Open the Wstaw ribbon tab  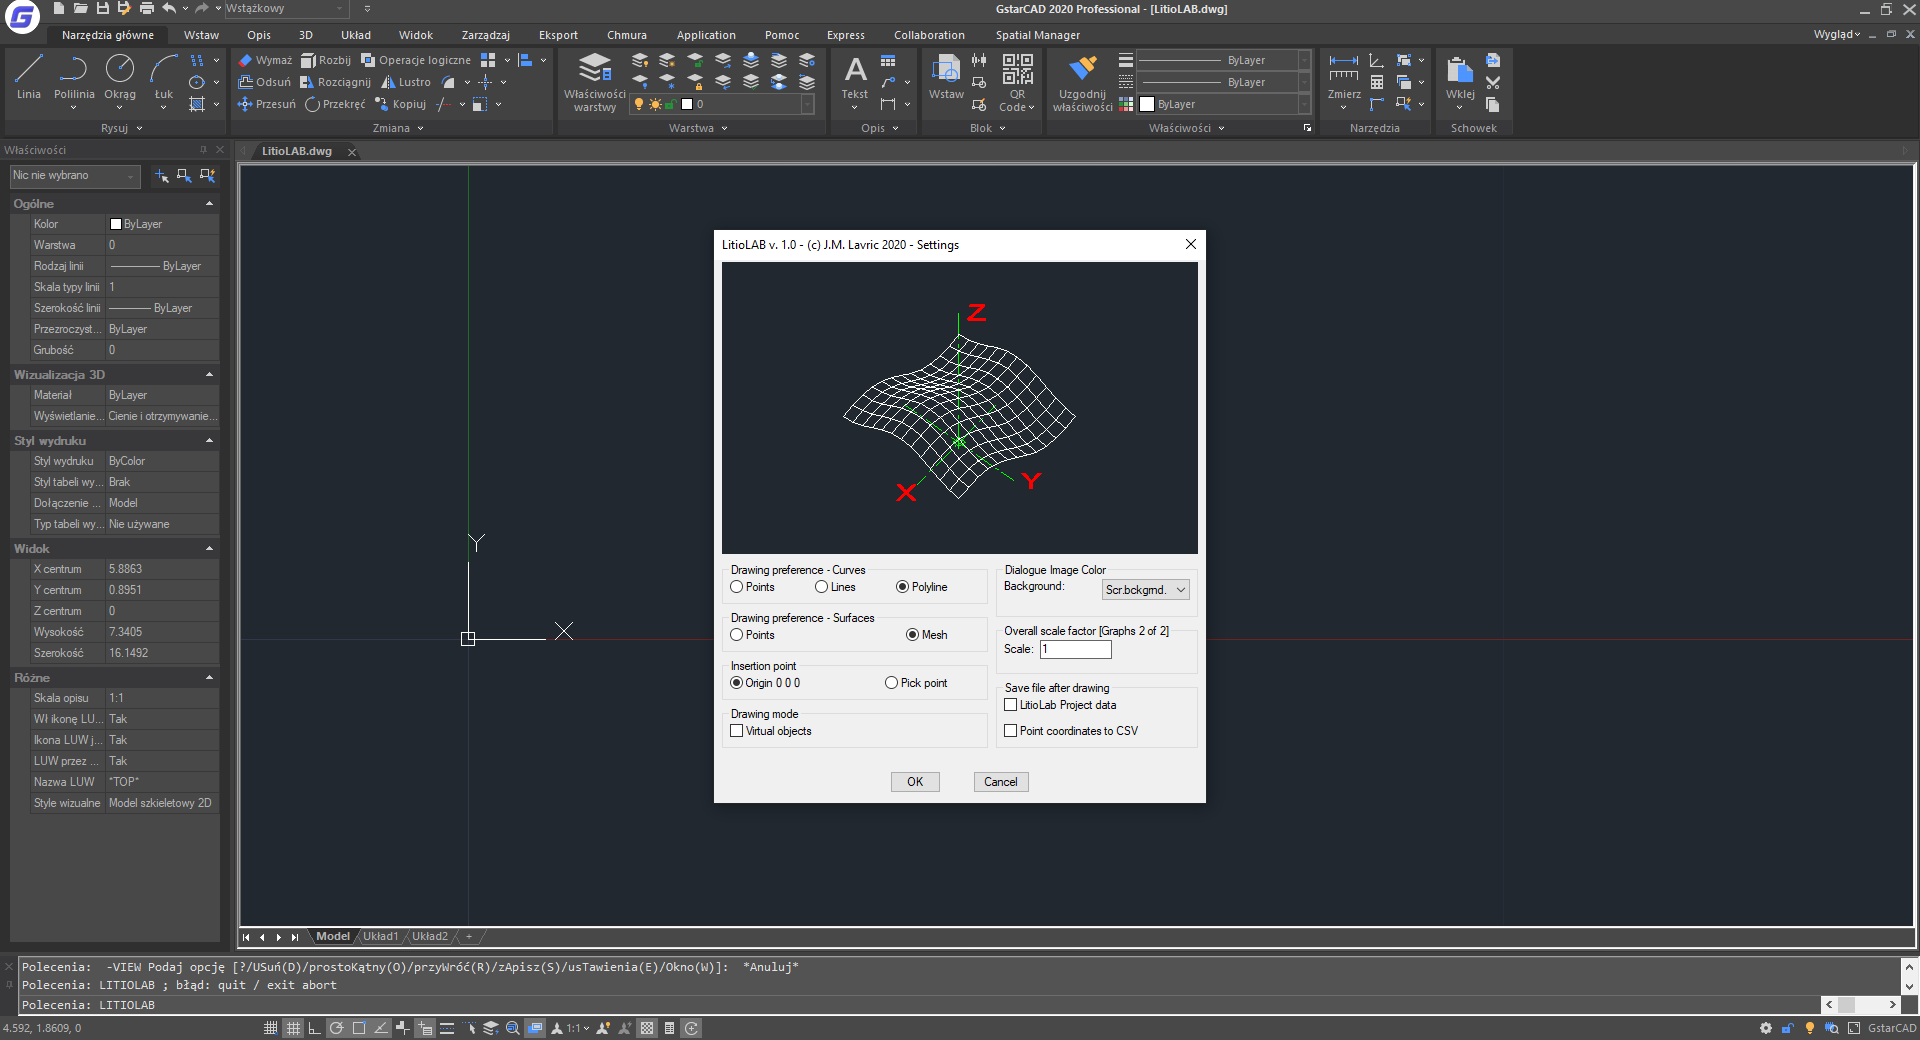(201, 35)
